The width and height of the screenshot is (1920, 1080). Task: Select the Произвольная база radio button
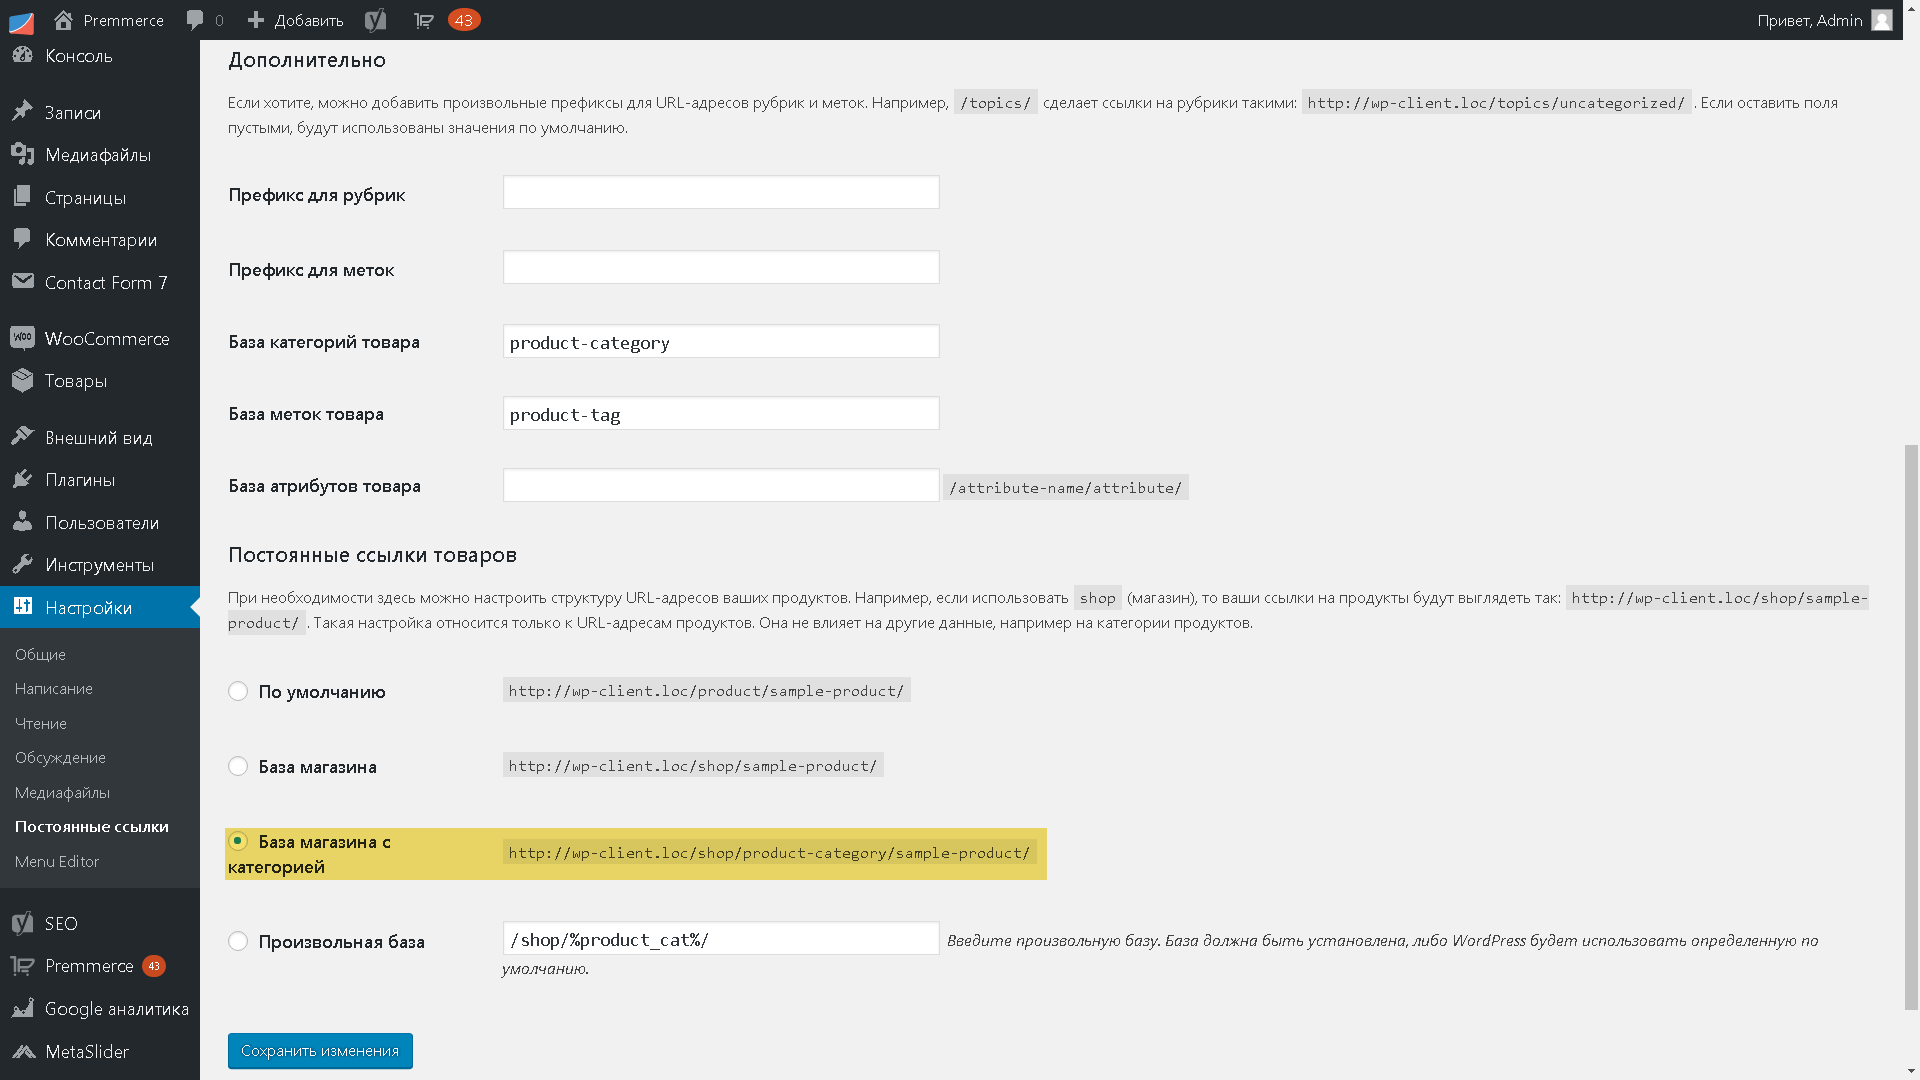238,941
